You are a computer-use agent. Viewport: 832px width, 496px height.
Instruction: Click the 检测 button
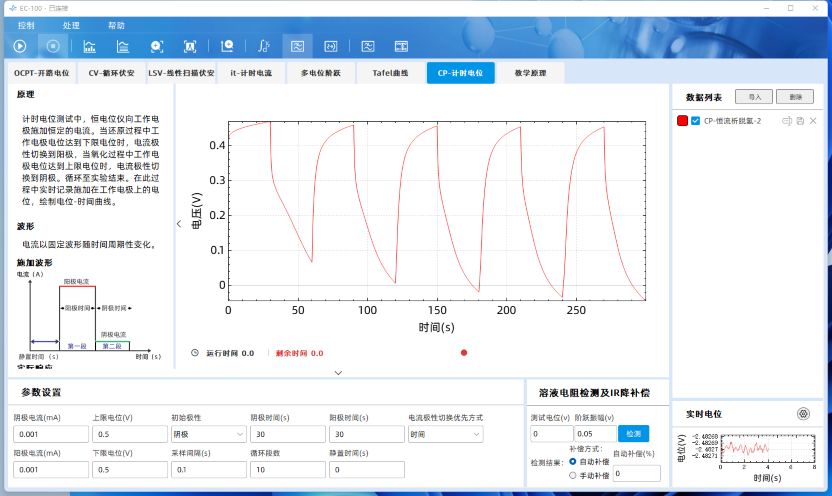click(x=632, y=433)
